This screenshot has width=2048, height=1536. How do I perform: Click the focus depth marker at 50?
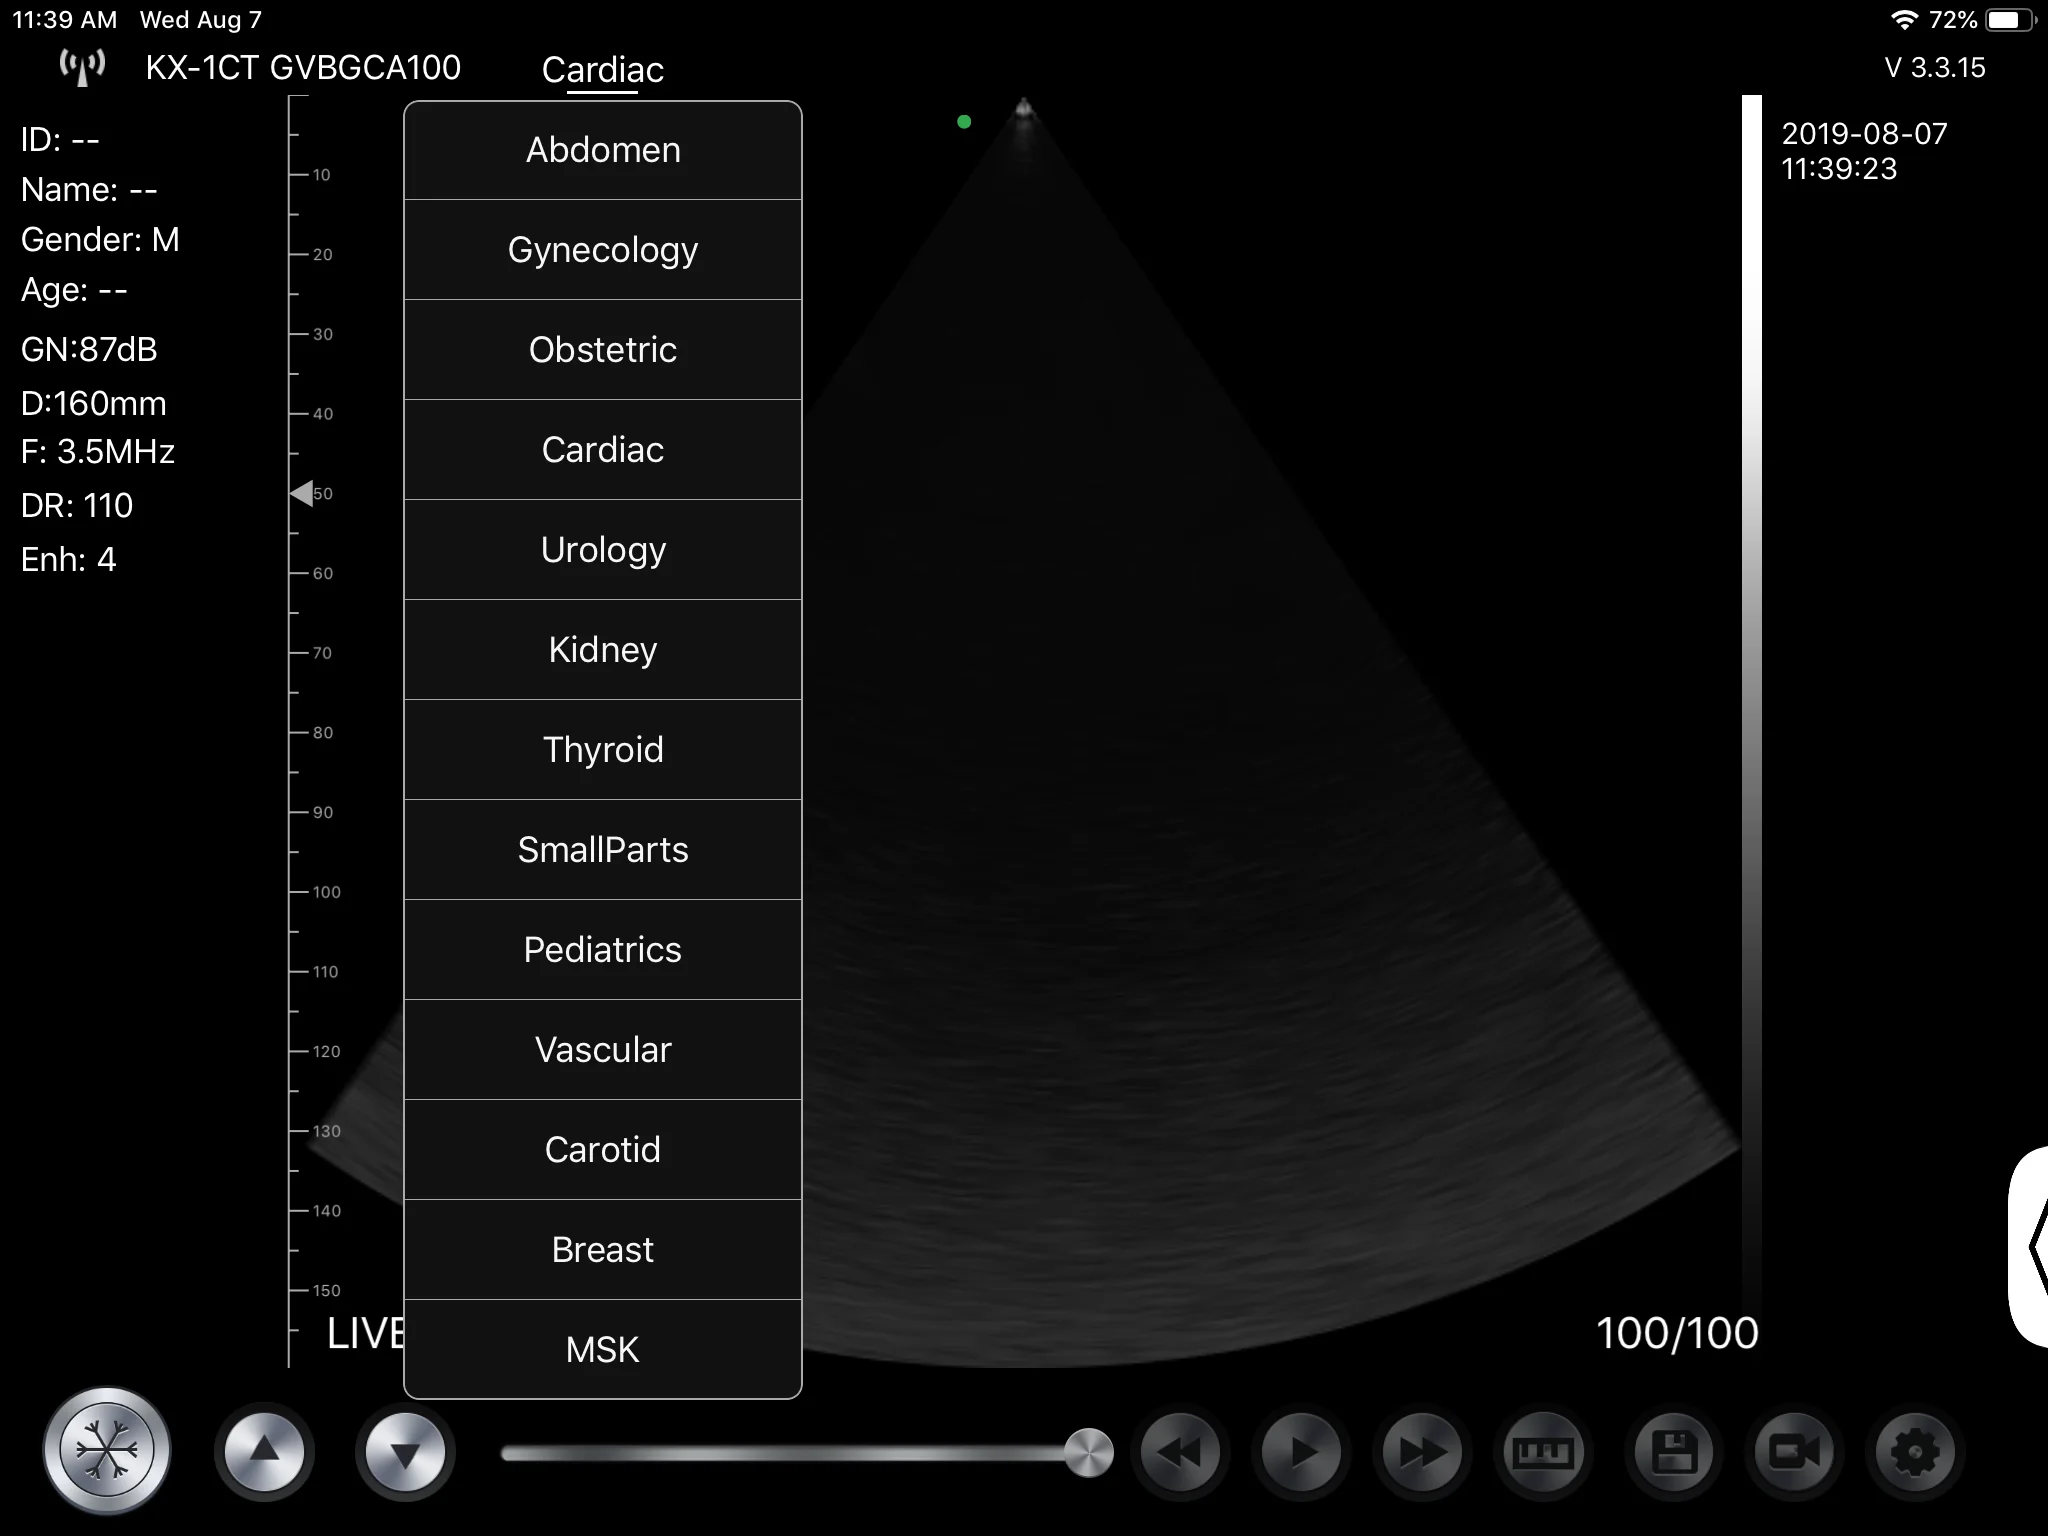pyautogui.click(x=302, y=493)
